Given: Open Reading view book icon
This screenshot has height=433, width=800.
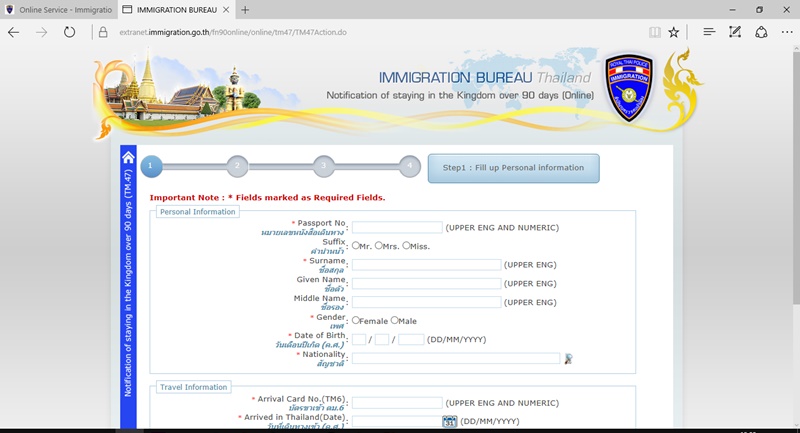Looking at the screenshot, I should point(655,32).
